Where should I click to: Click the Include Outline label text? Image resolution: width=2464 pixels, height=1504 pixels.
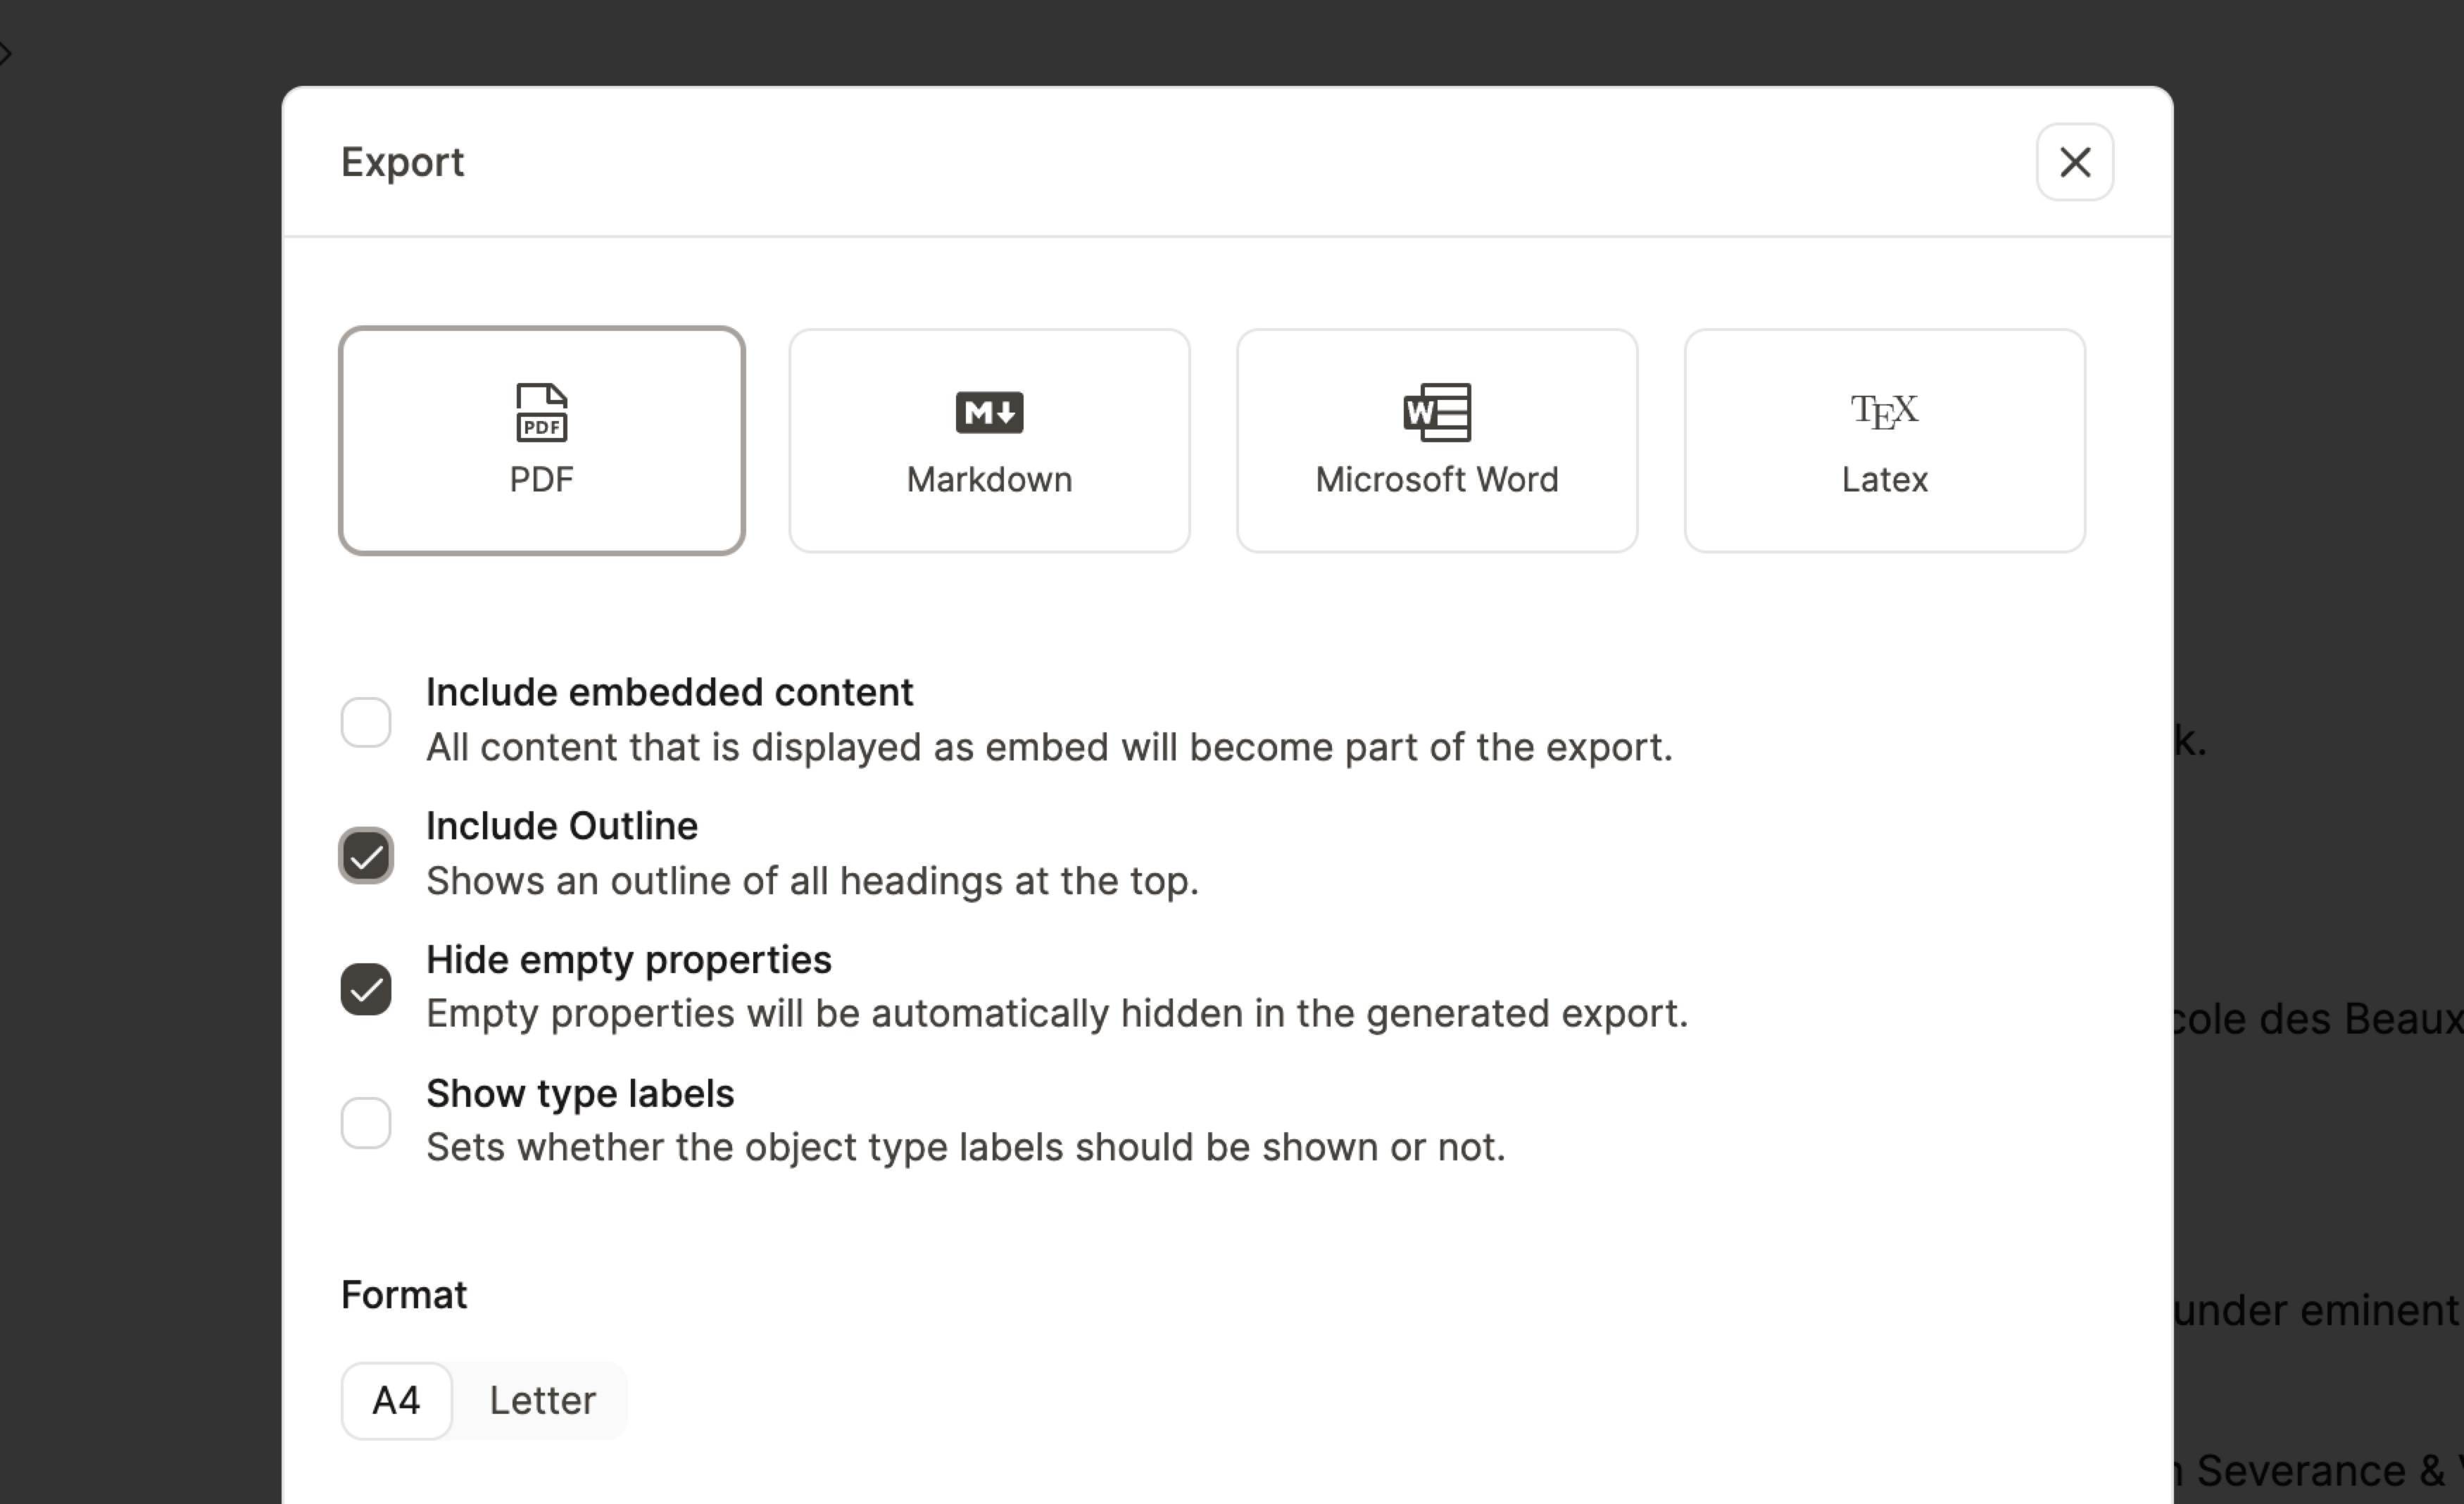coord(562,826)
